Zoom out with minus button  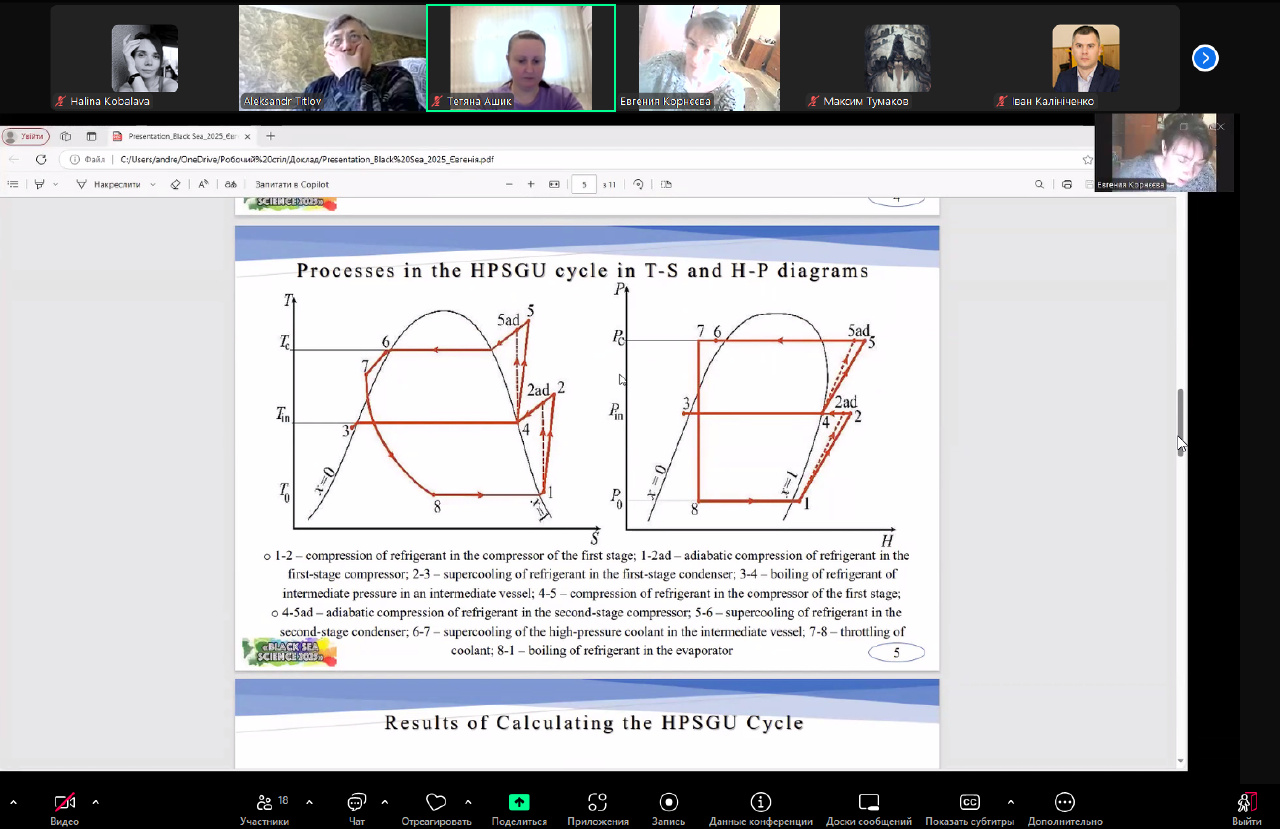[509, 184]
